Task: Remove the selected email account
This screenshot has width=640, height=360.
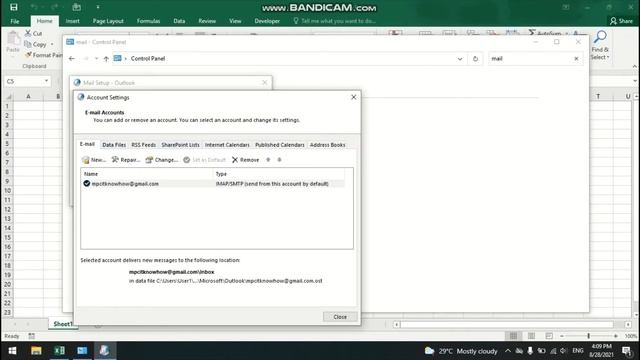Action: click(245, 160)
